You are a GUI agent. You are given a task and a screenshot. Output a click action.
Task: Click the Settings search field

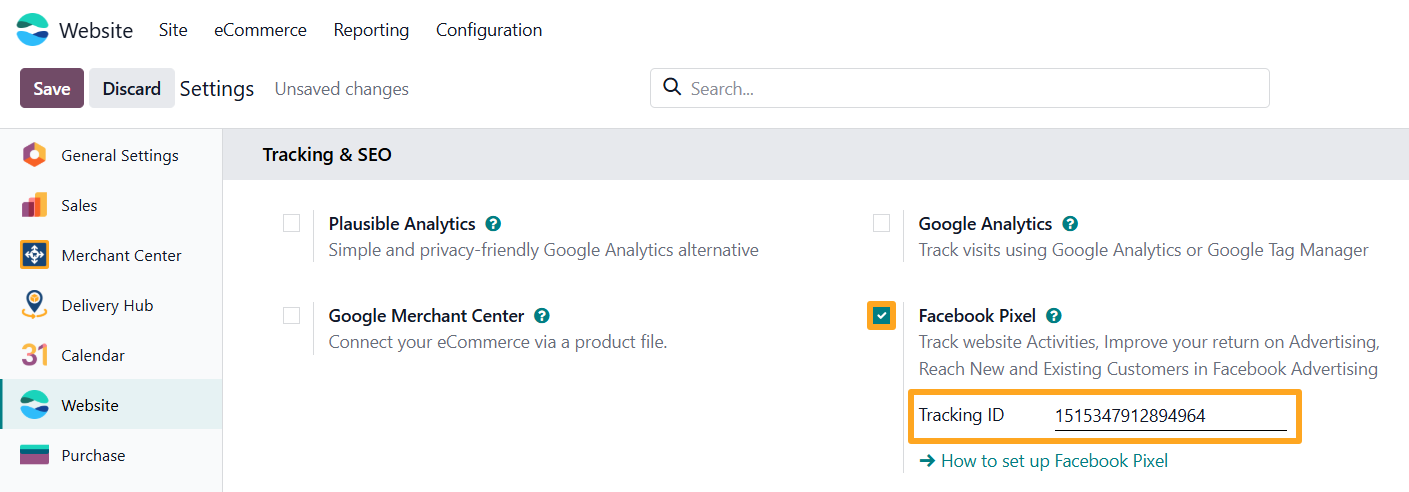coord(960,88)
